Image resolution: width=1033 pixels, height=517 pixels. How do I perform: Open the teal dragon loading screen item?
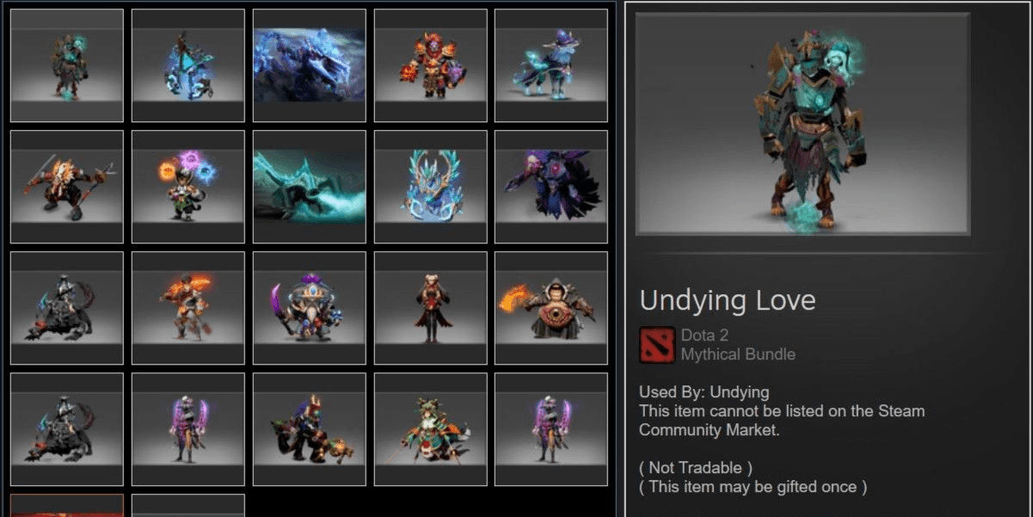(x=309, y=186)
